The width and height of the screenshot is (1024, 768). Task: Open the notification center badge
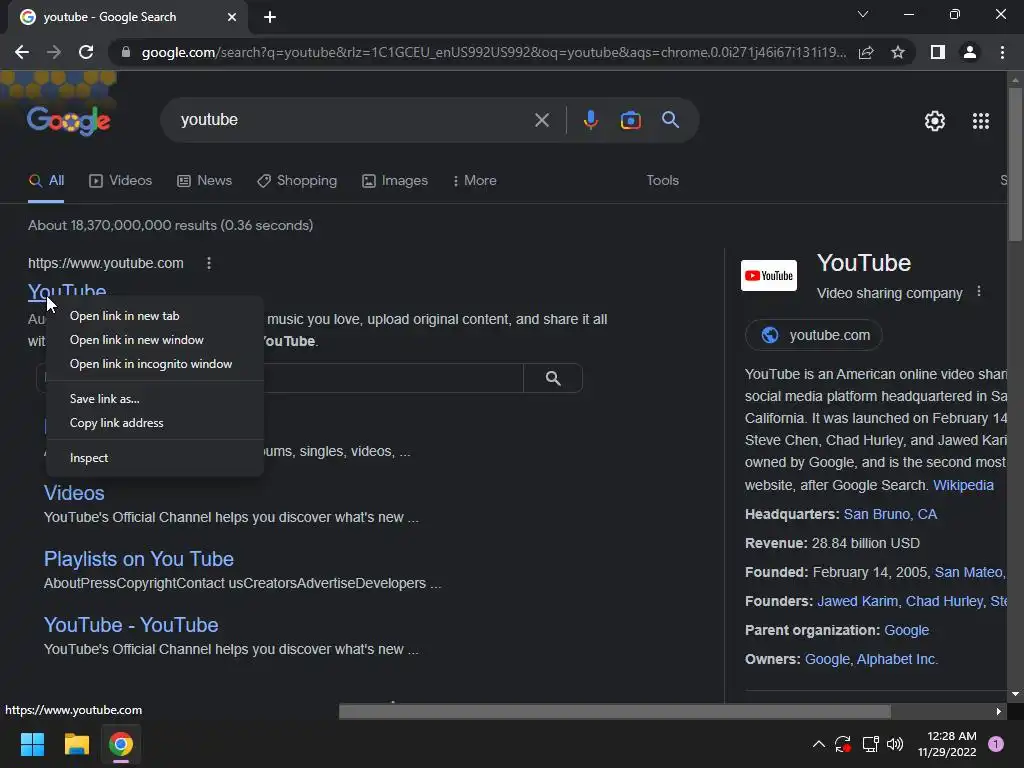[x=996, y=744]
